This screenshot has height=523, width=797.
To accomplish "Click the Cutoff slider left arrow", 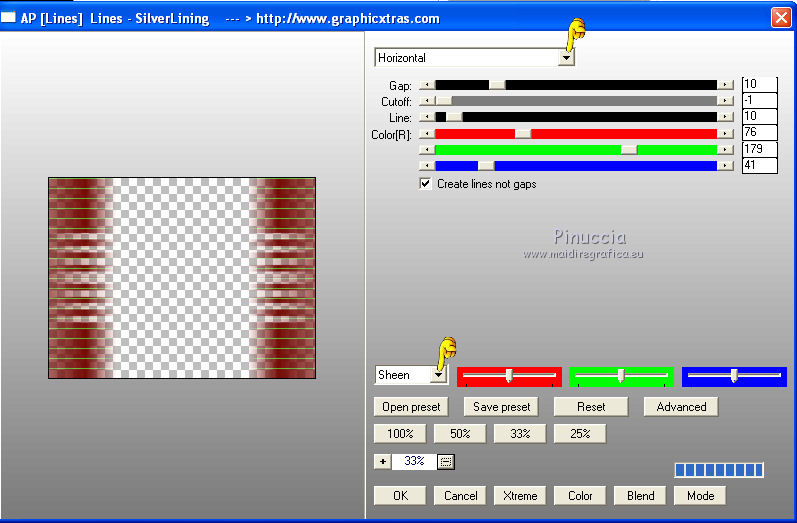I will [427, 101].
